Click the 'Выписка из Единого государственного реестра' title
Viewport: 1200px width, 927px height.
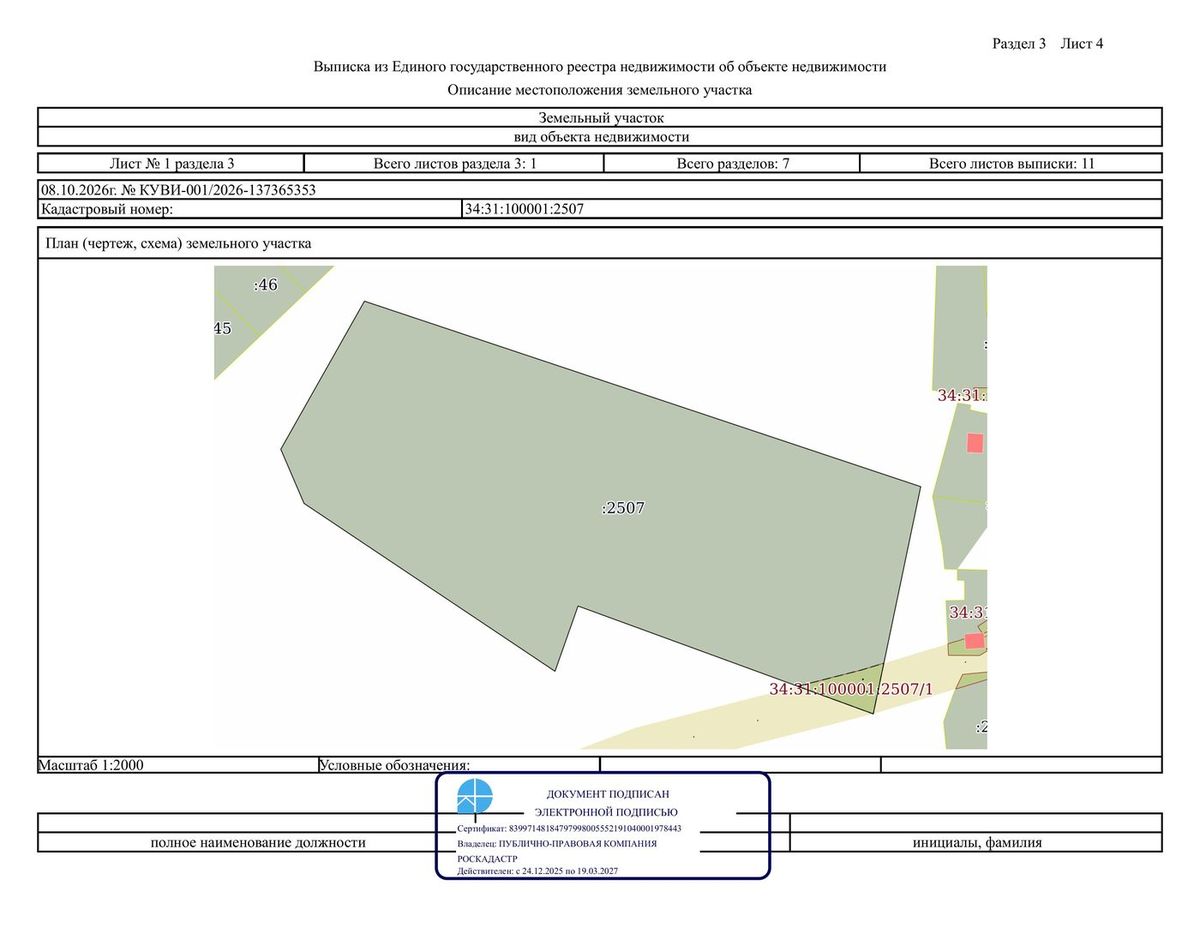(x=600, y=67)
